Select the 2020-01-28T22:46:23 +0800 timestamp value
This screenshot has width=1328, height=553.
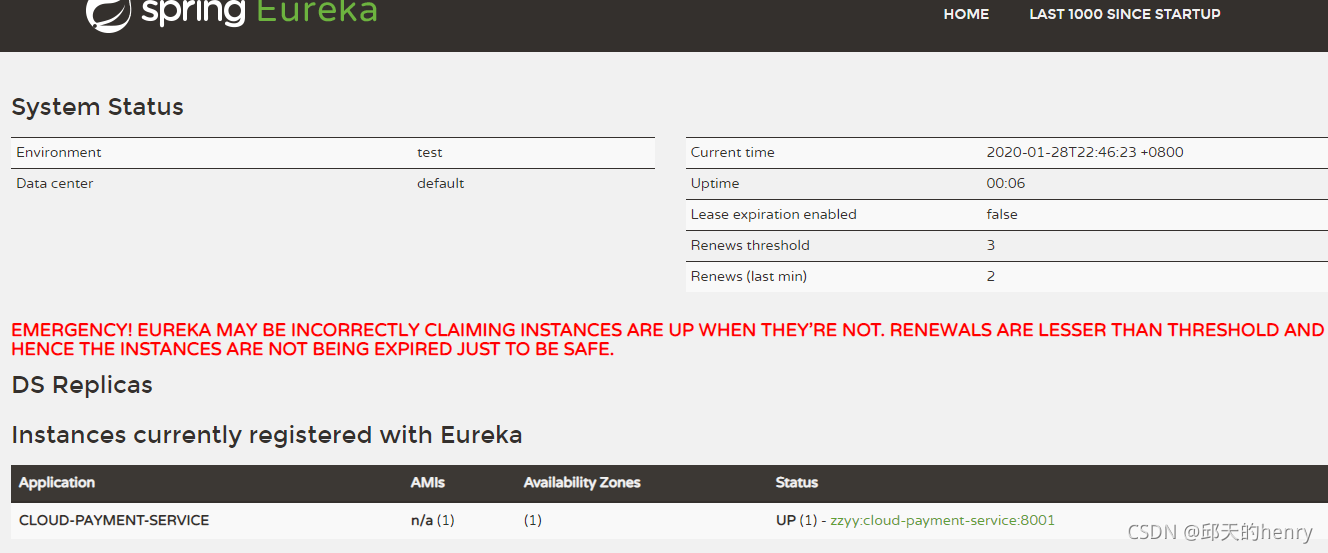(1085, 152)
